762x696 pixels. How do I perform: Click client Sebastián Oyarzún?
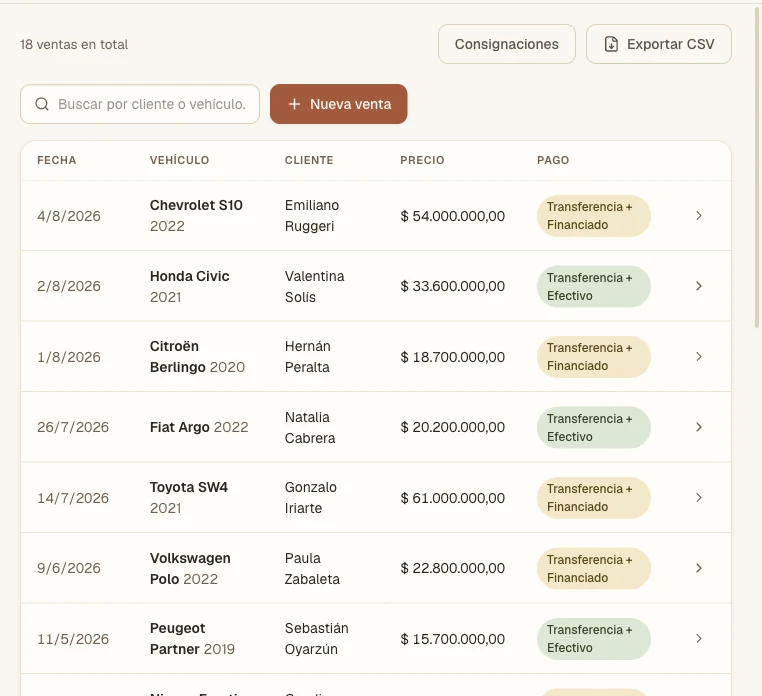coord(316,639)
